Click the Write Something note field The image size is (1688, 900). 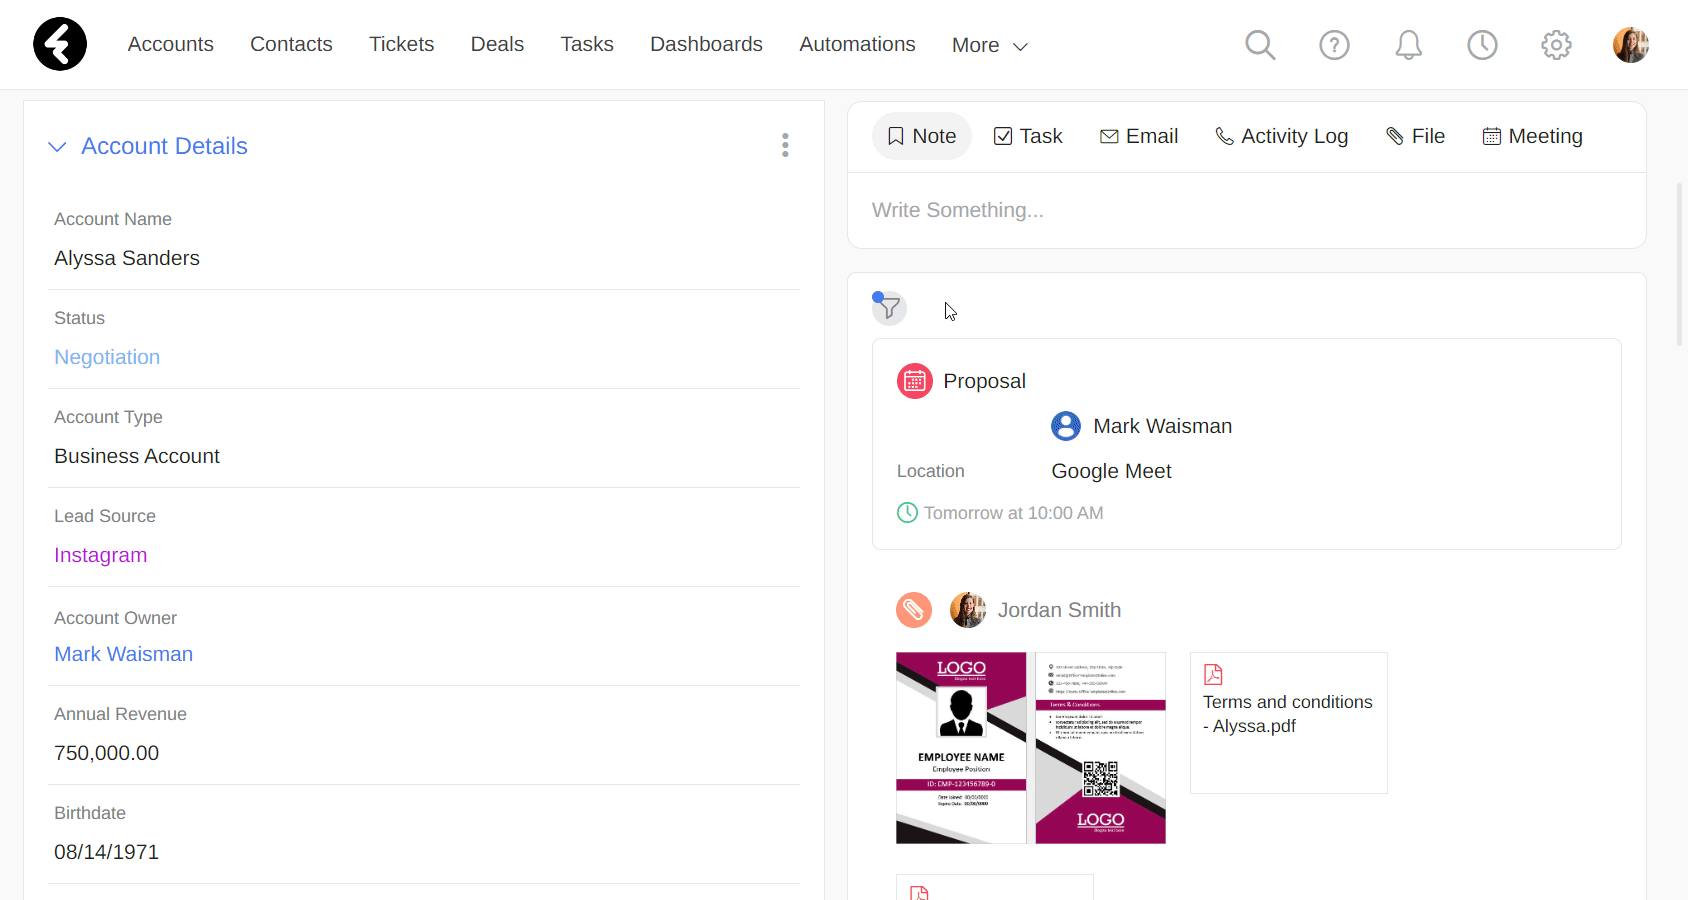pyautogui.click(x=1246, y=210)
